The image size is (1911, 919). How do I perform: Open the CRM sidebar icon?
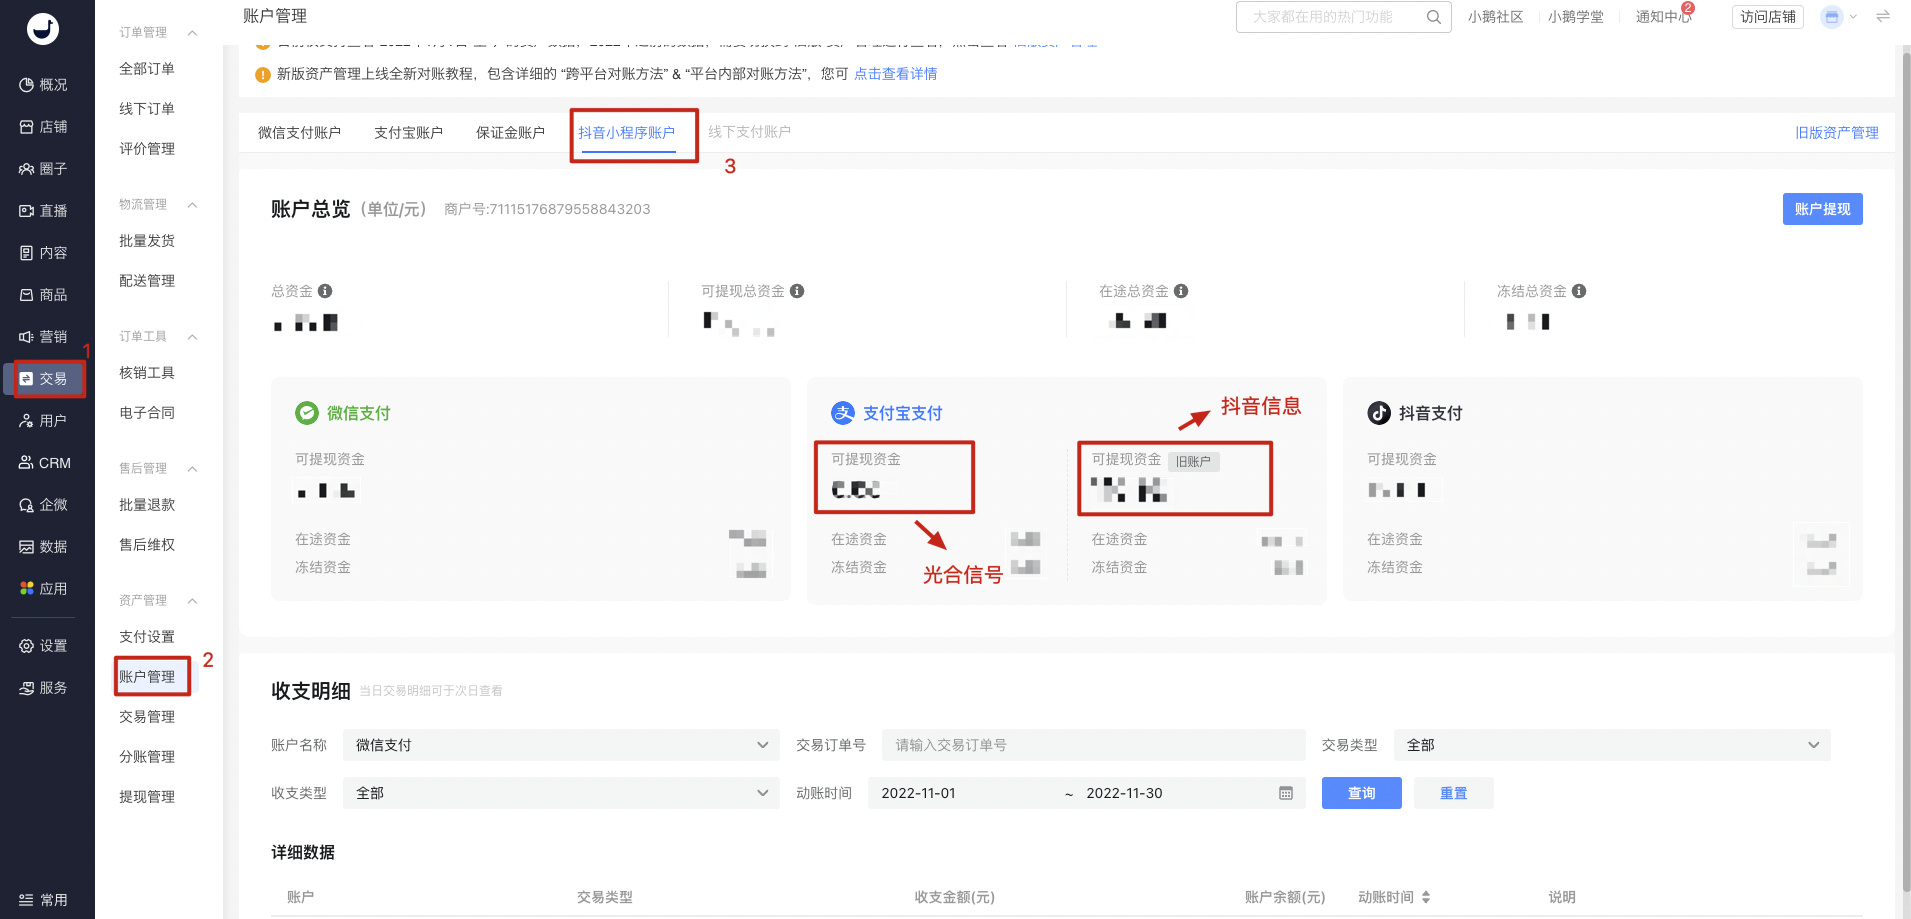coord(26,463)
